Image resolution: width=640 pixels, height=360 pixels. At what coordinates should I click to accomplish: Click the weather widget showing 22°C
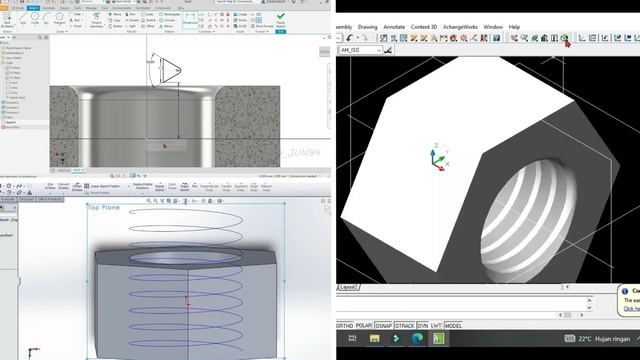(597, 339)
